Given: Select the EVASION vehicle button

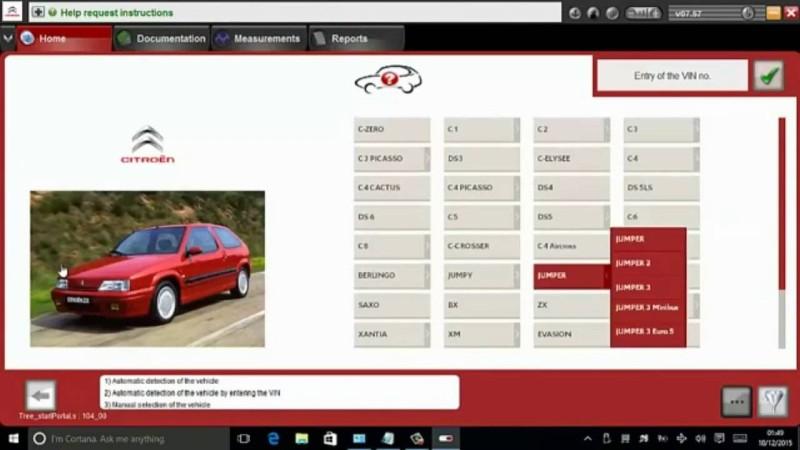Looking at the screenshot, I should (x=571, y=334).
